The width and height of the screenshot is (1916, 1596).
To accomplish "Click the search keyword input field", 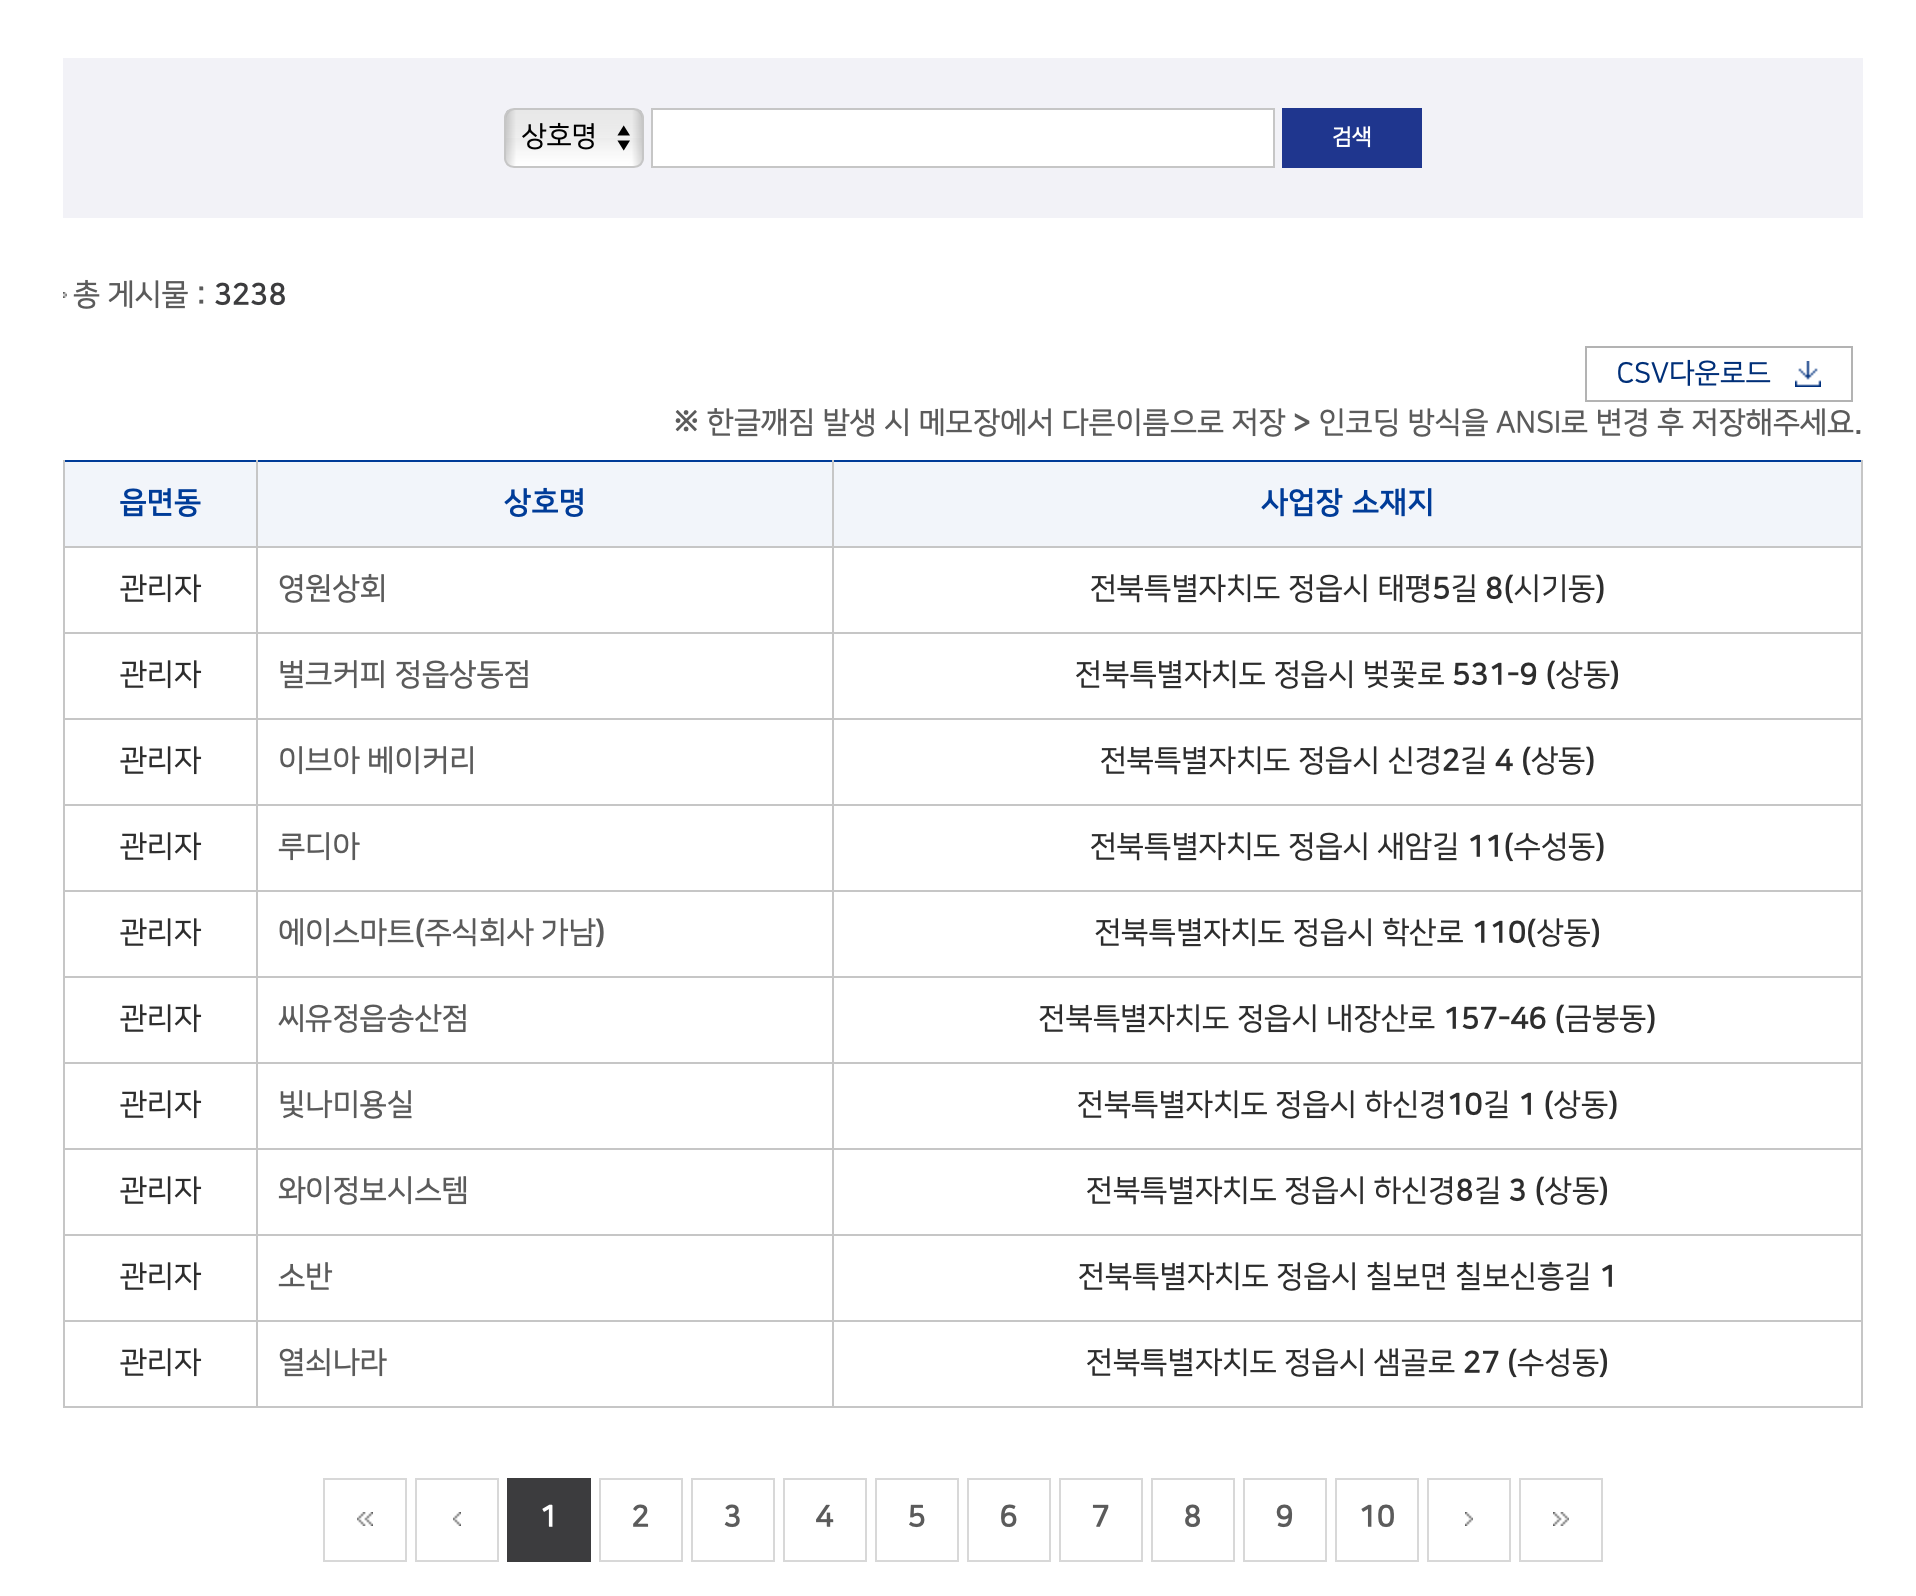I will click(x=962, y=137).
